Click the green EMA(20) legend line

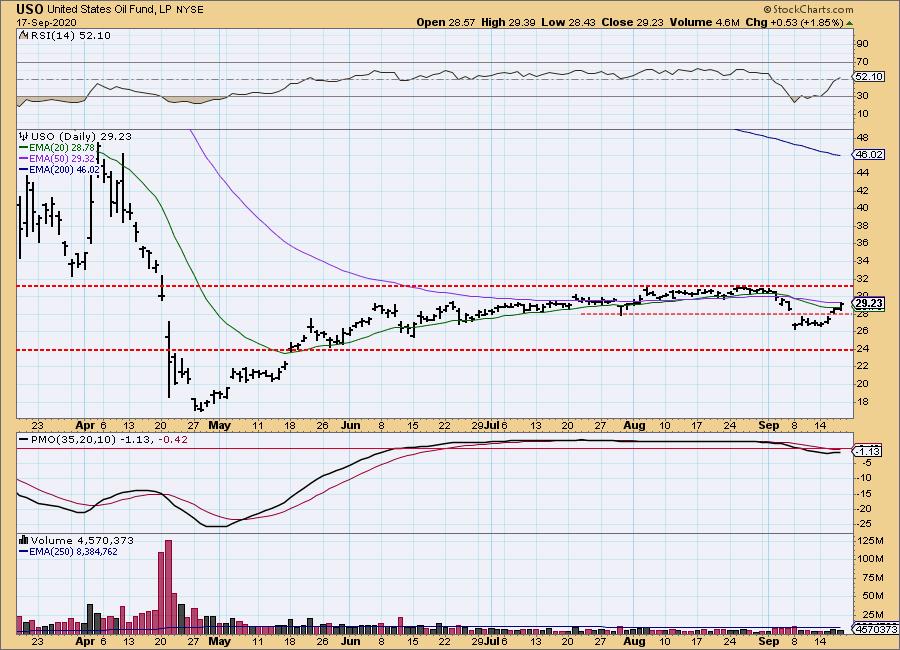[x=23, y=148]
